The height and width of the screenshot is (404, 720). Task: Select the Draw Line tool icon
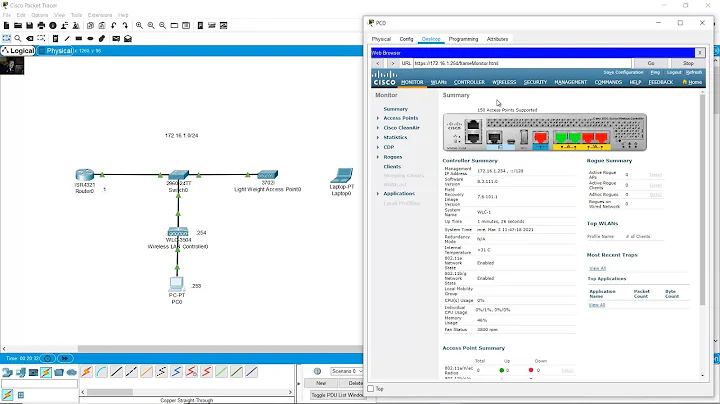[x=67, y=39]
